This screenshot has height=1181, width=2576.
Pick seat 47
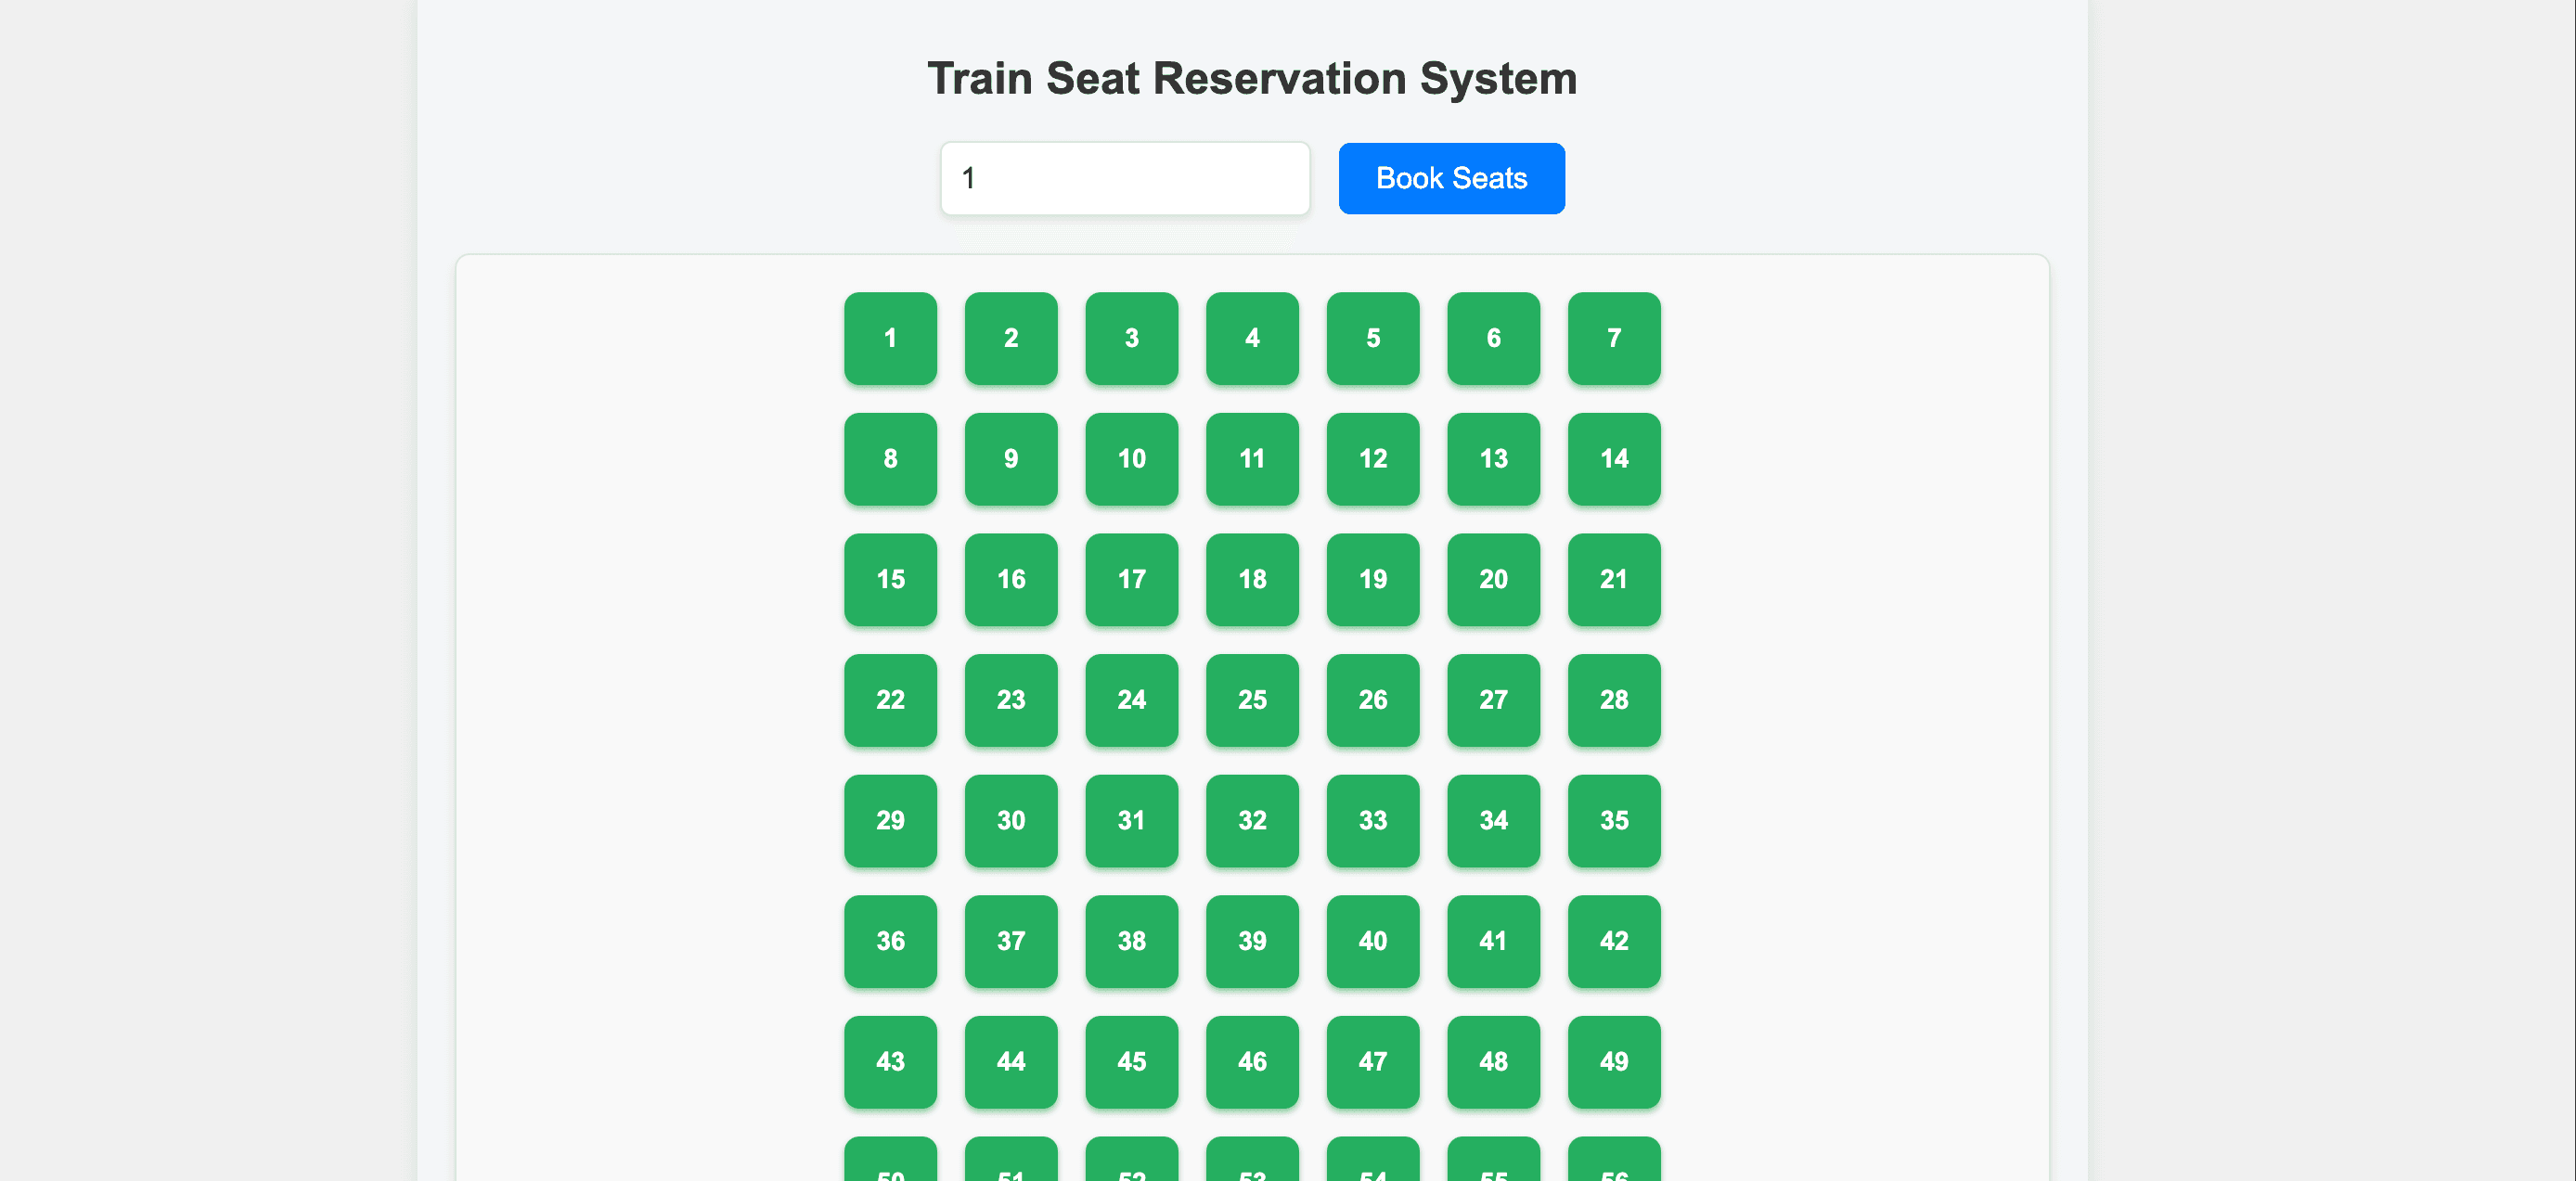(1373, 1062)
